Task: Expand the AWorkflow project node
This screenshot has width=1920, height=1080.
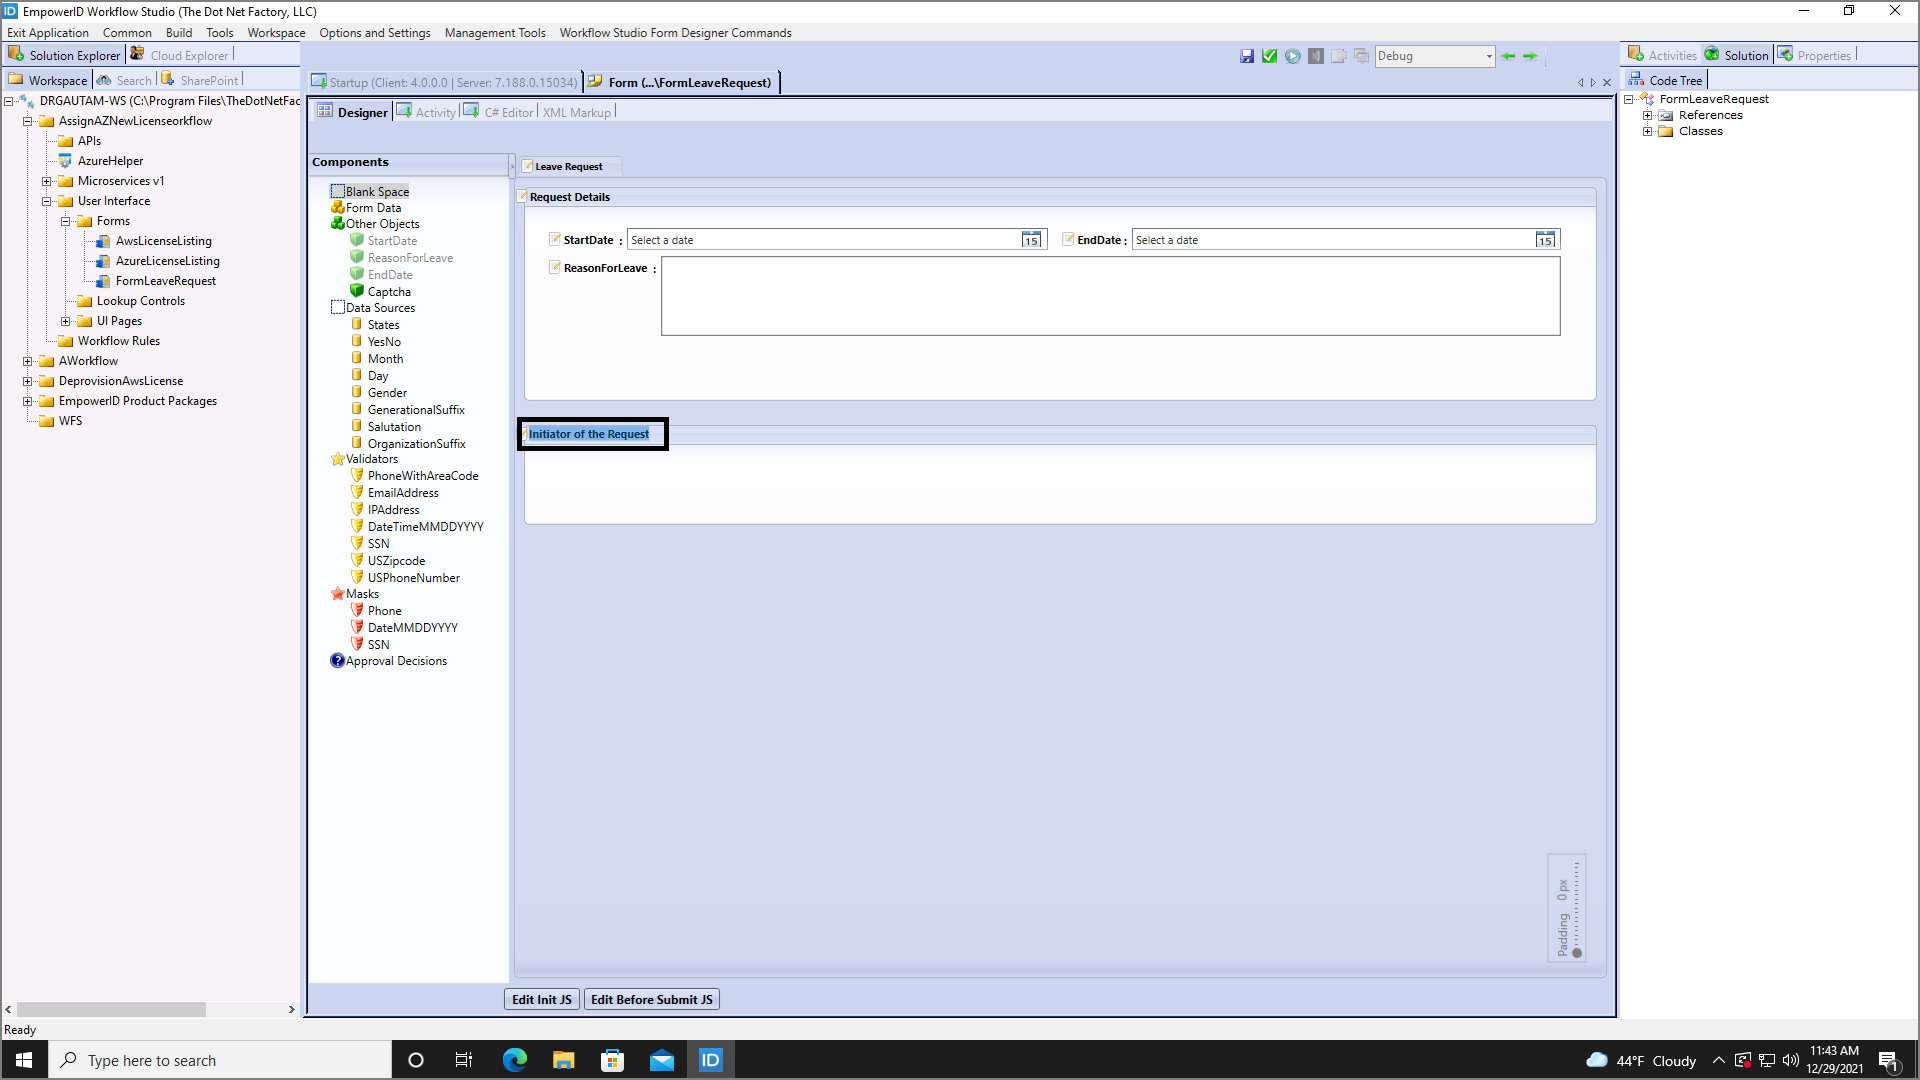Action: [28, 361]
